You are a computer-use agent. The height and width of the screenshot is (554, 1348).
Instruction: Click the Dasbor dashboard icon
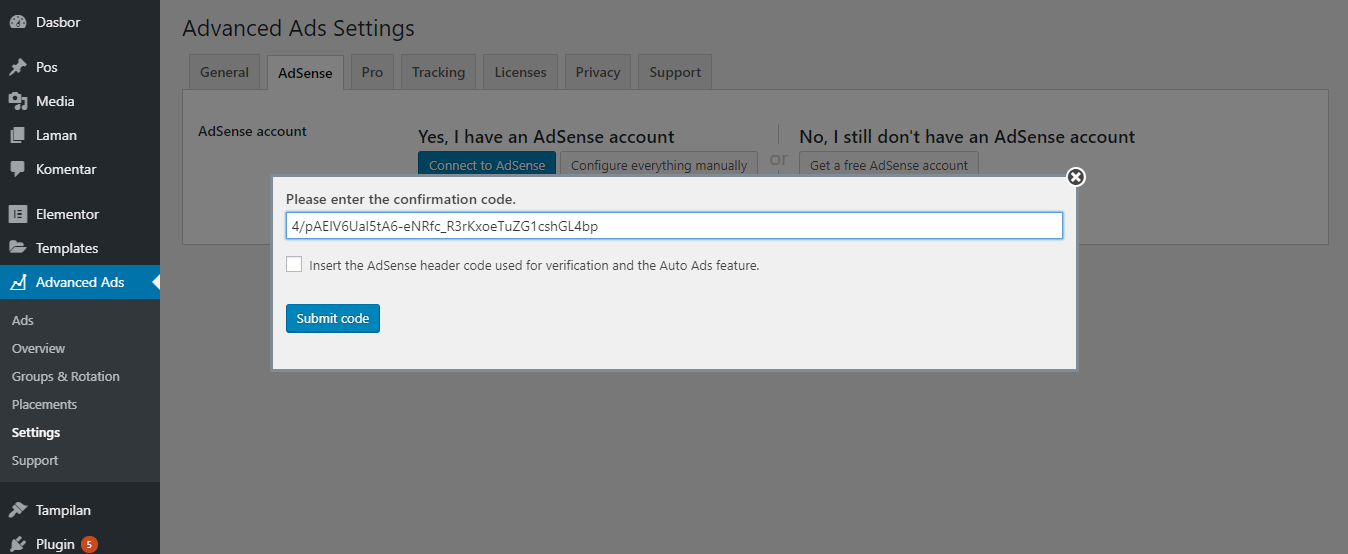click(x=18, y=22)
